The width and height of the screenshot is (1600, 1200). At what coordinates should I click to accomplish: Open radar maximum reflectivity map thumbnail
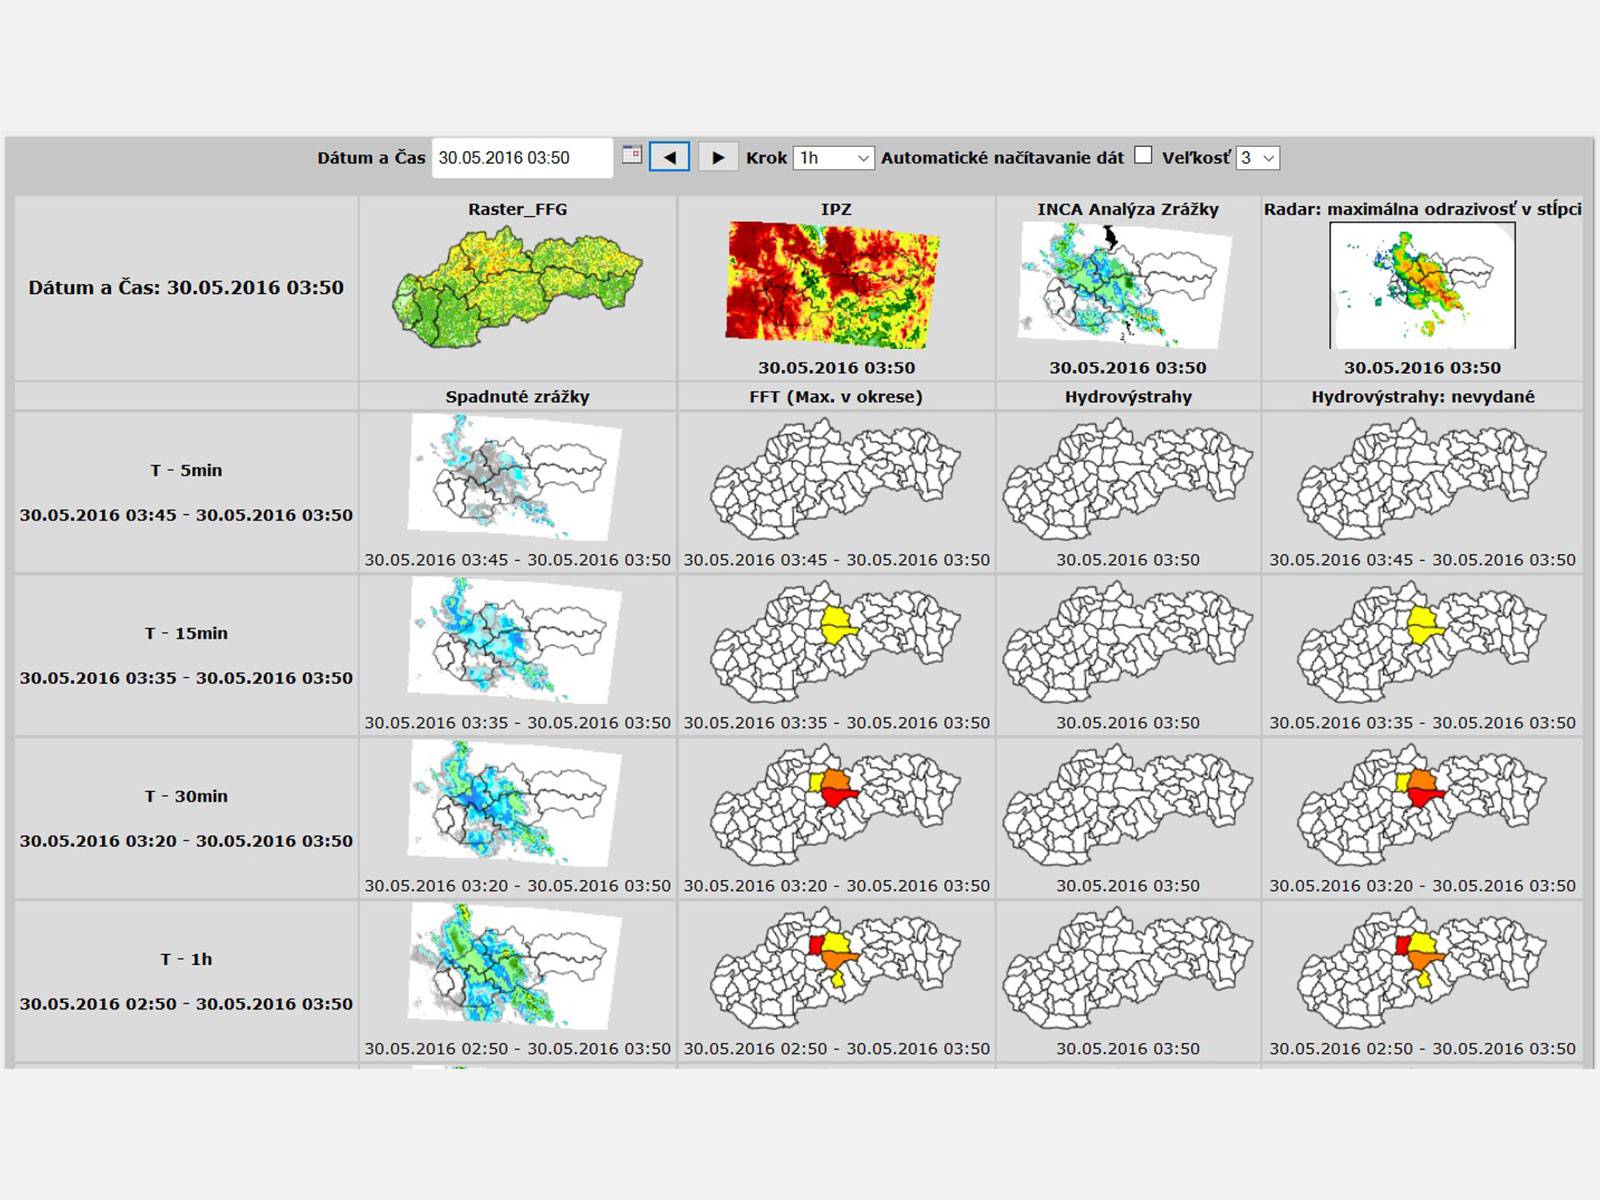[x=1422, y=286]
